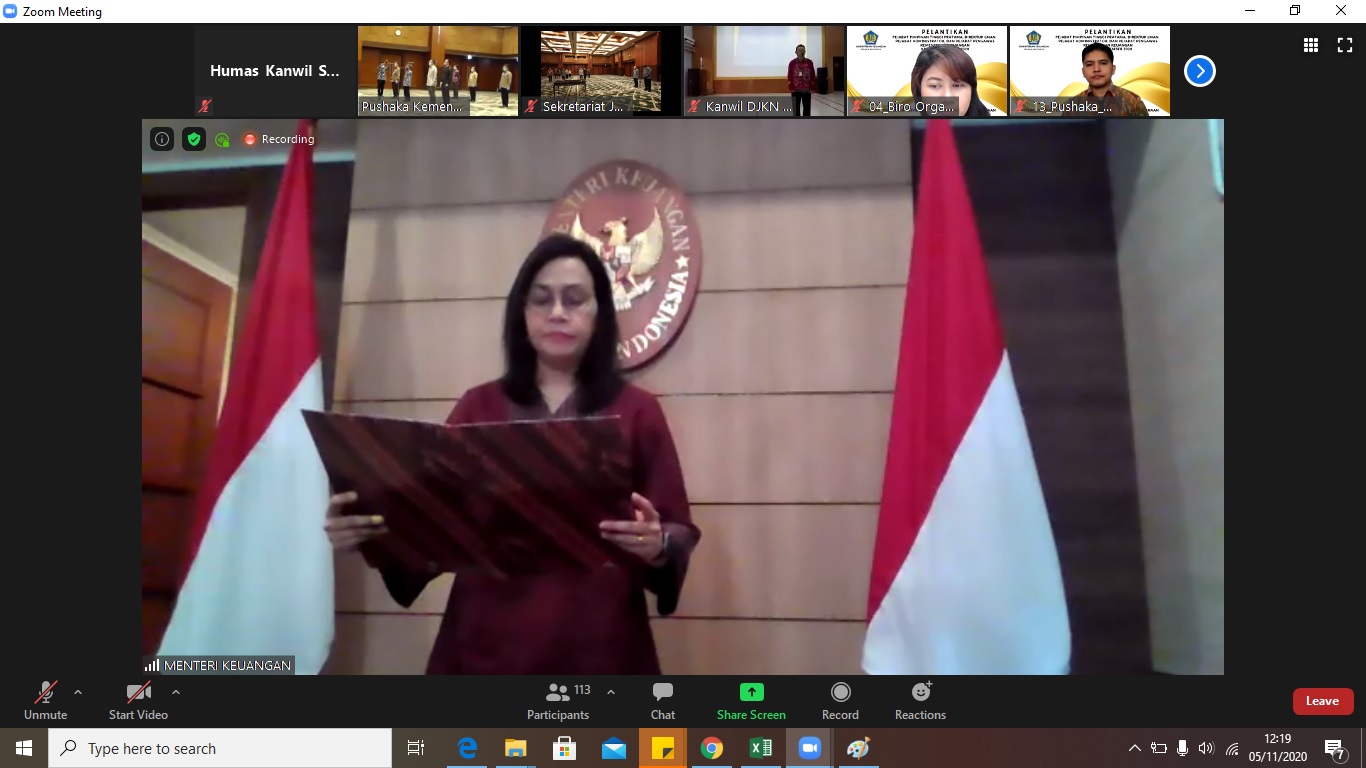
Task: Switch to gallery view grid icon
Action: click(1310, 45)
